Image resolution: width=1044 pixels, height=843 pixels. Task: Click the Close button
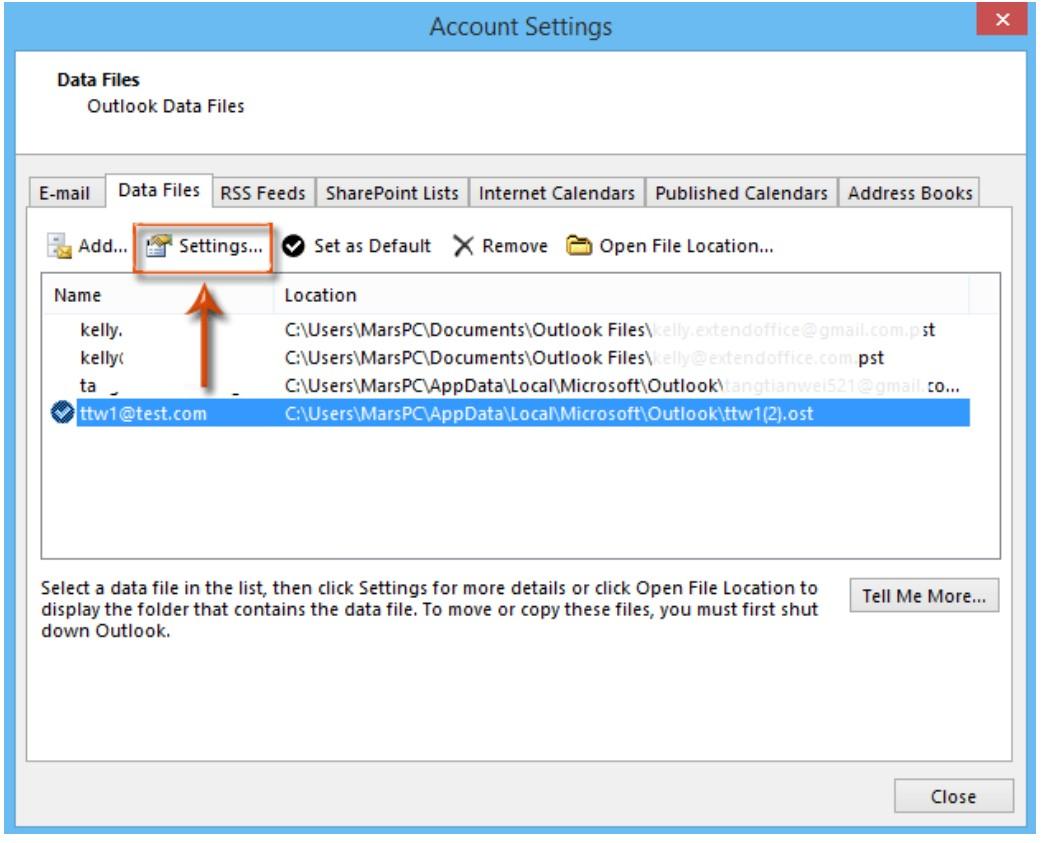[954, 797]
